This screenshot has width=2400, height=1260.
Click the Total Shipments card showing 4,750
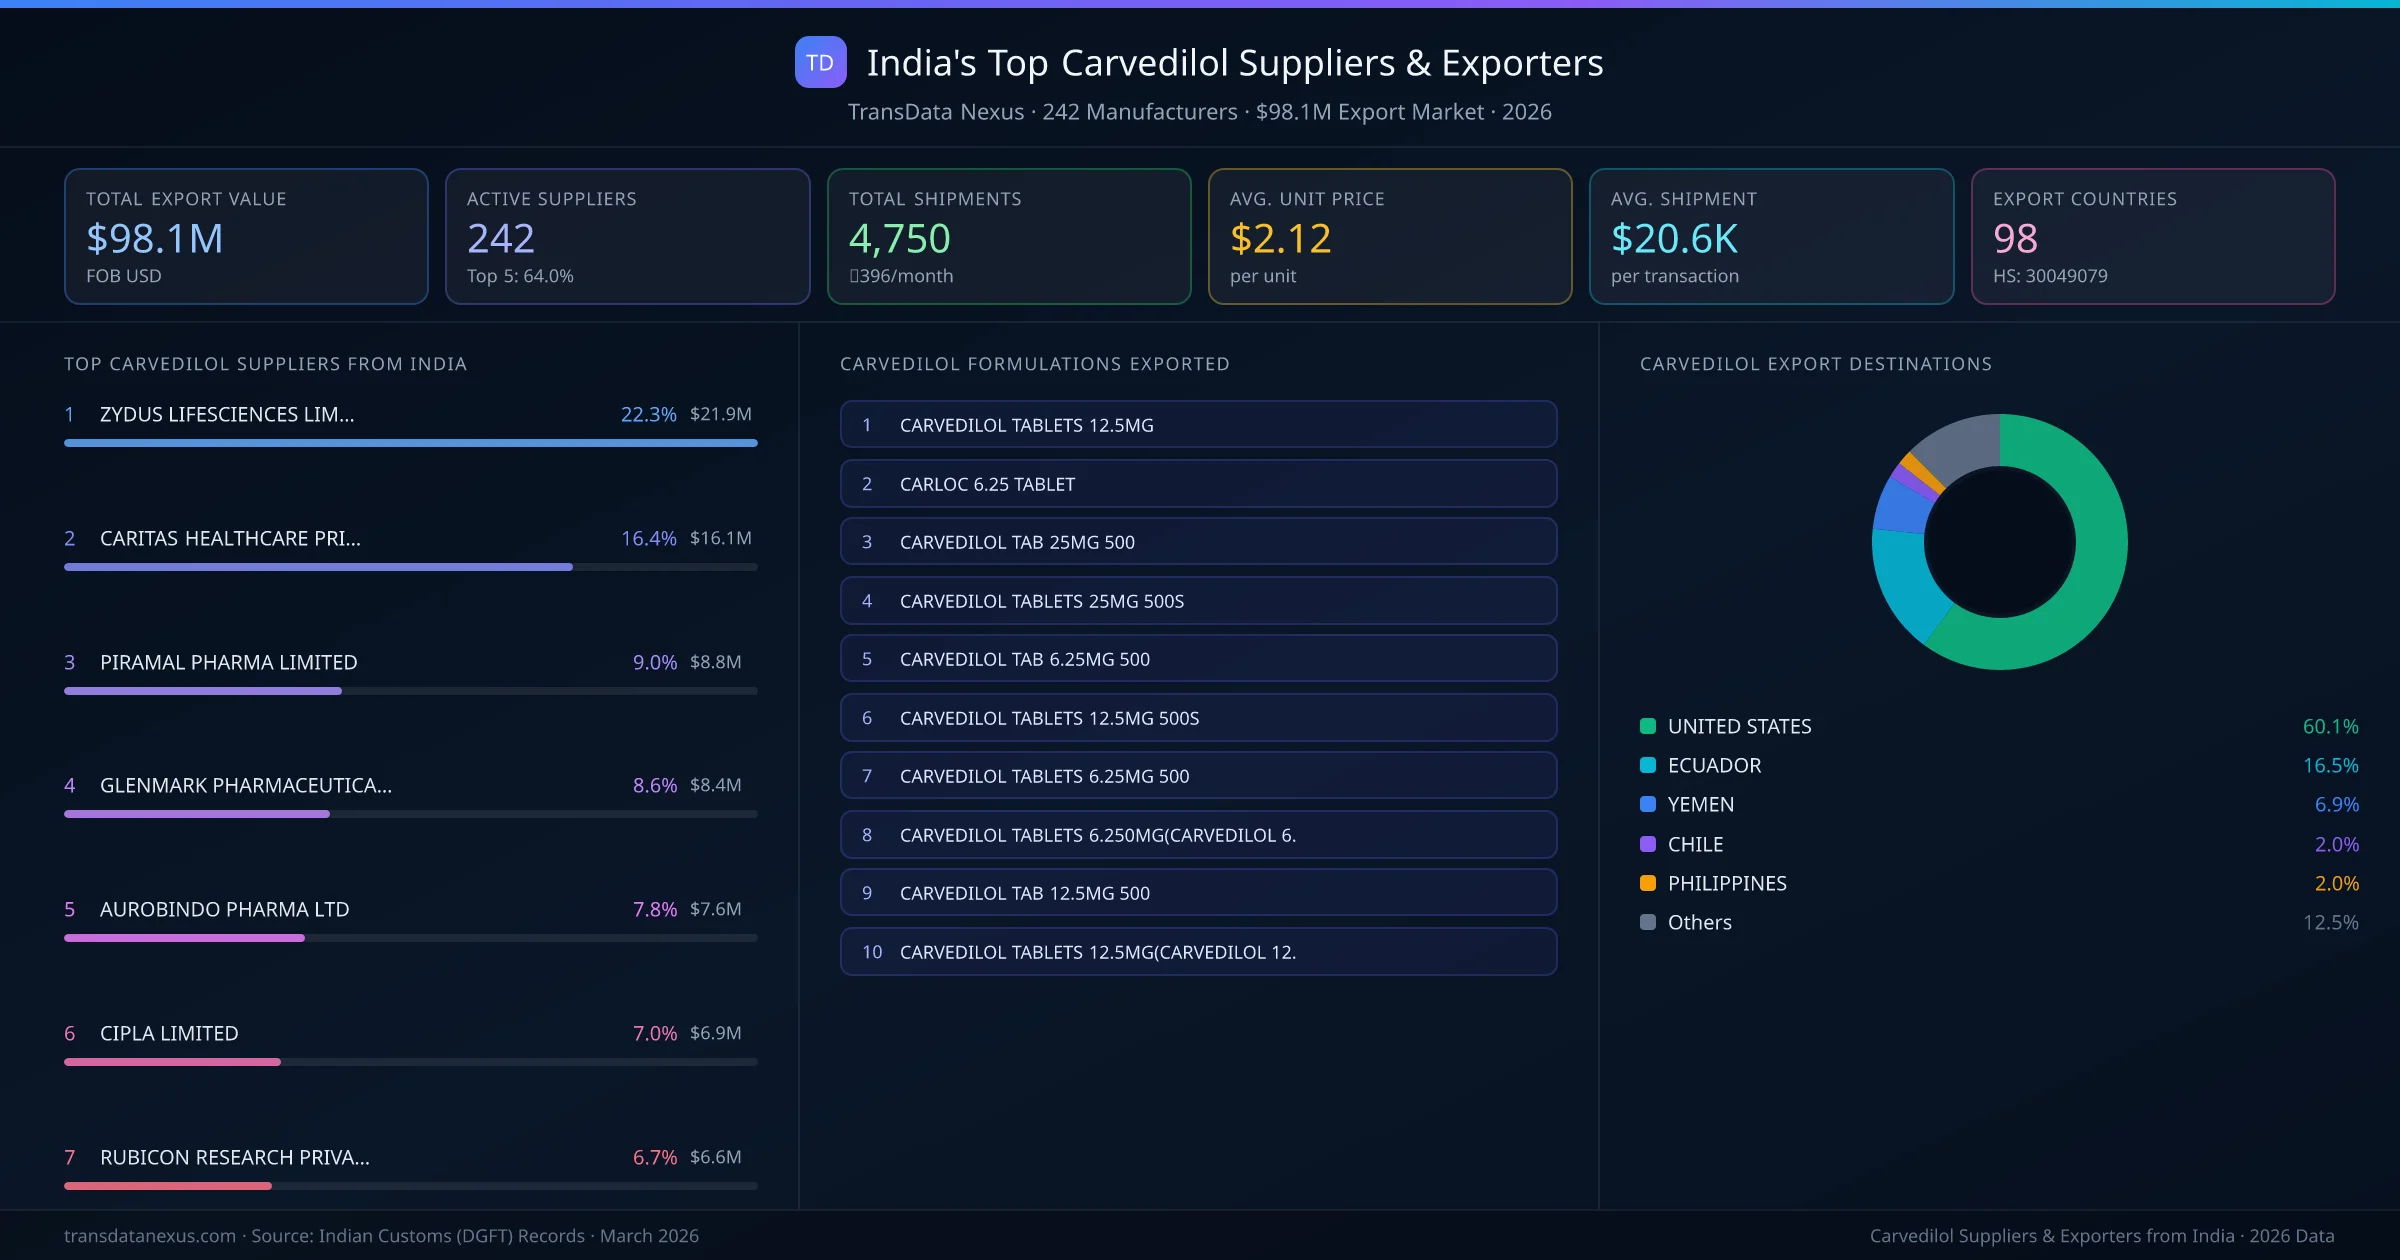pos(1008,236)
